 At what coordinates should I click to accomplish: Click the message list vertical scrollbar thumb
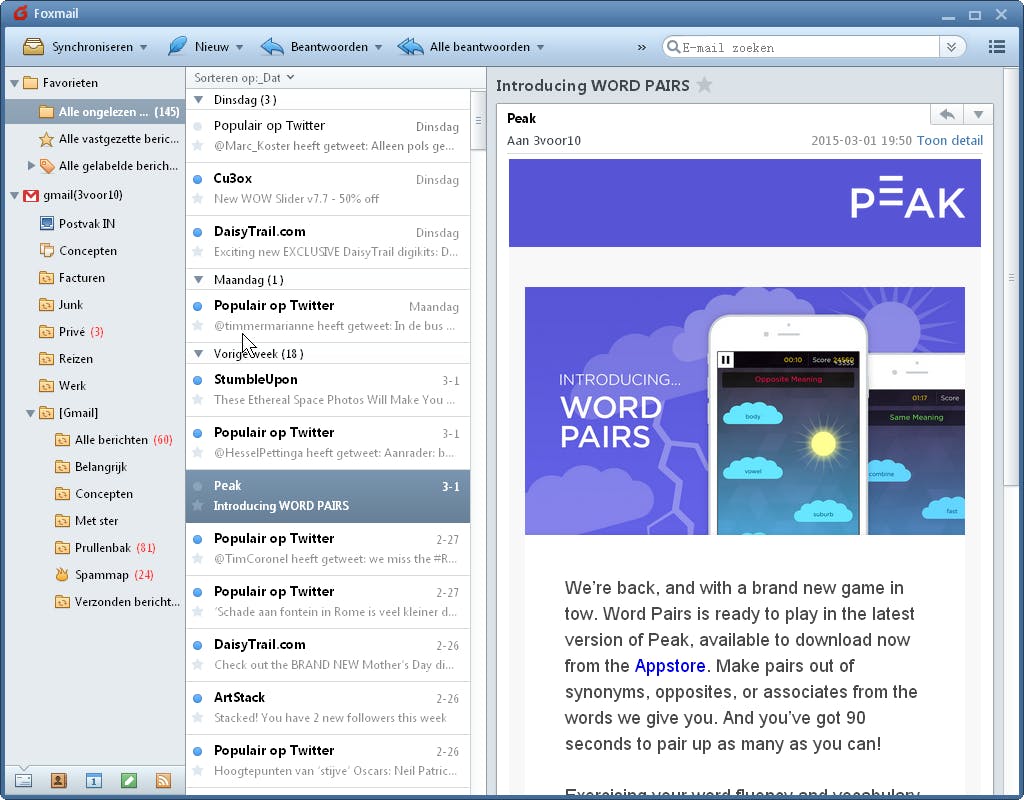pyautogui.click(x=478, y=121)
